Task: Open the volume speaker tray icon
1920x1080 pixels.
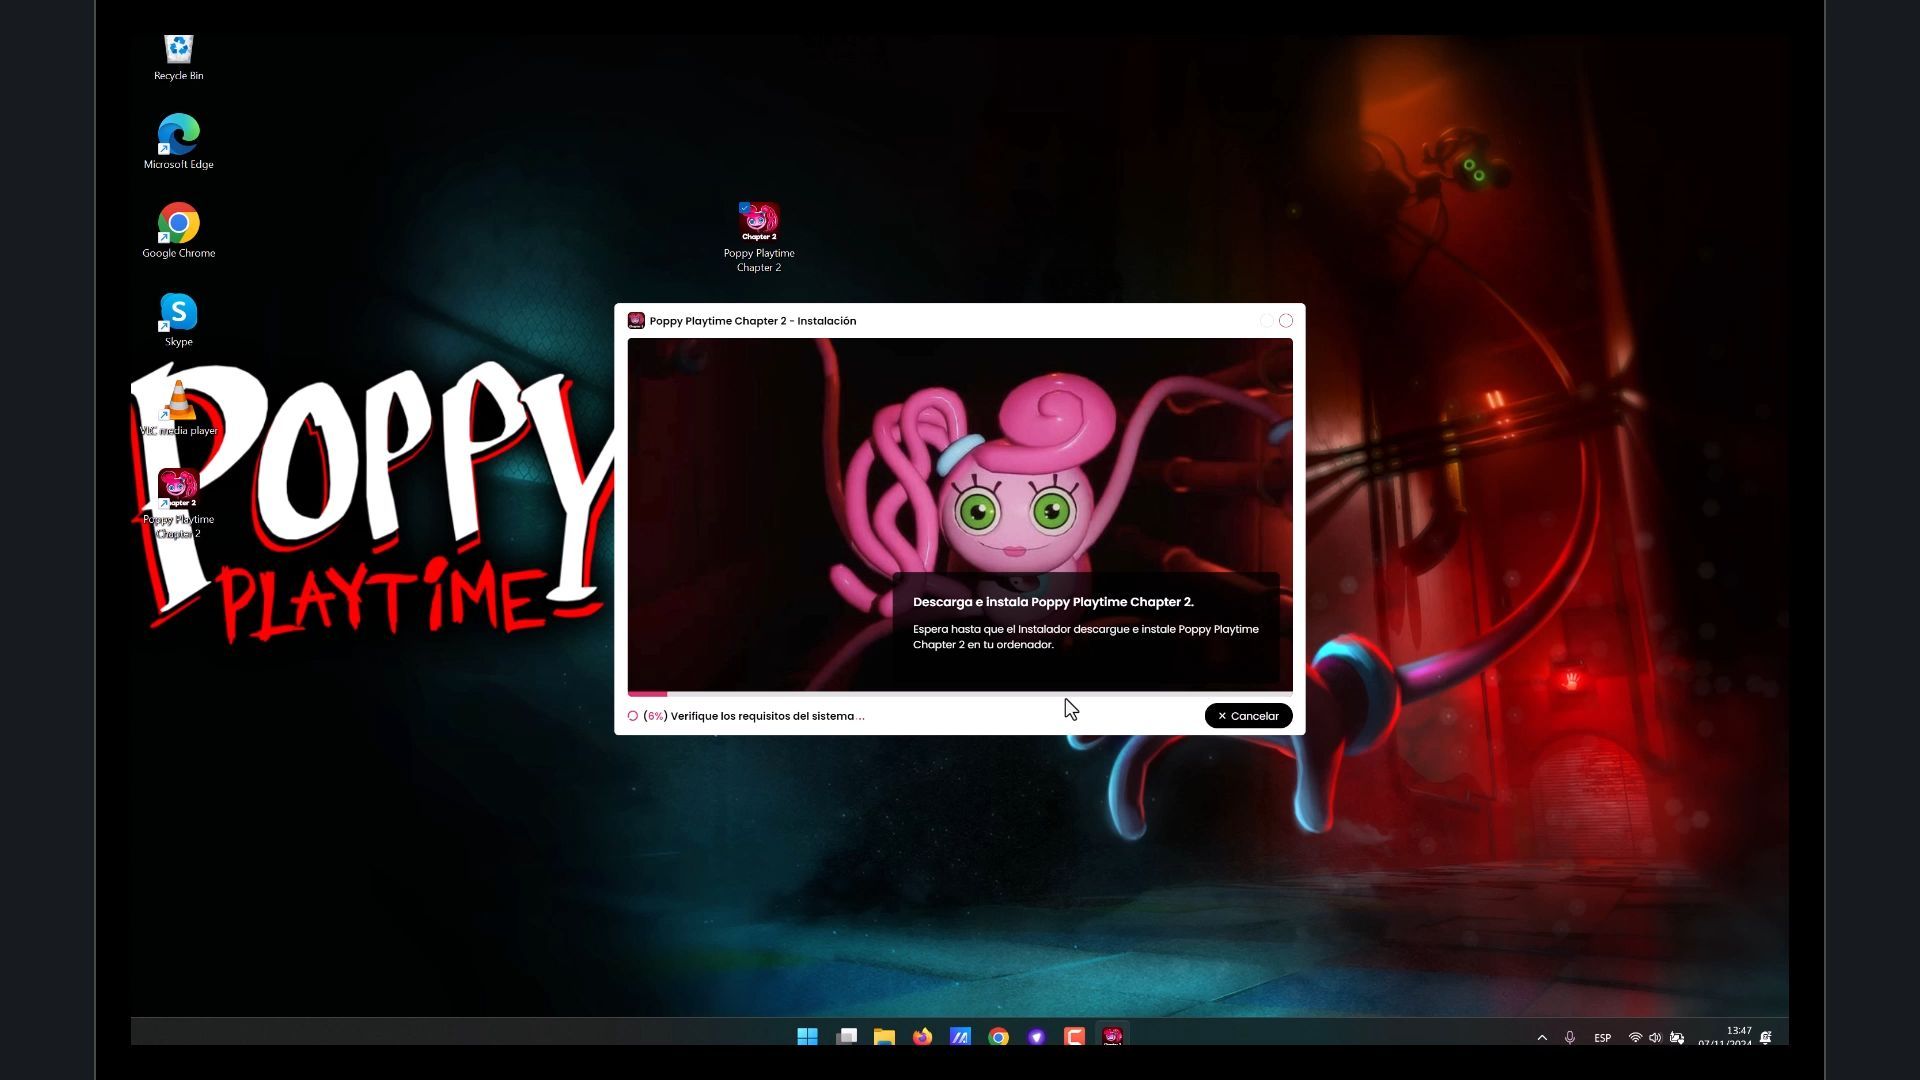Action: pyautogui.click(x=1655, y=1038)
